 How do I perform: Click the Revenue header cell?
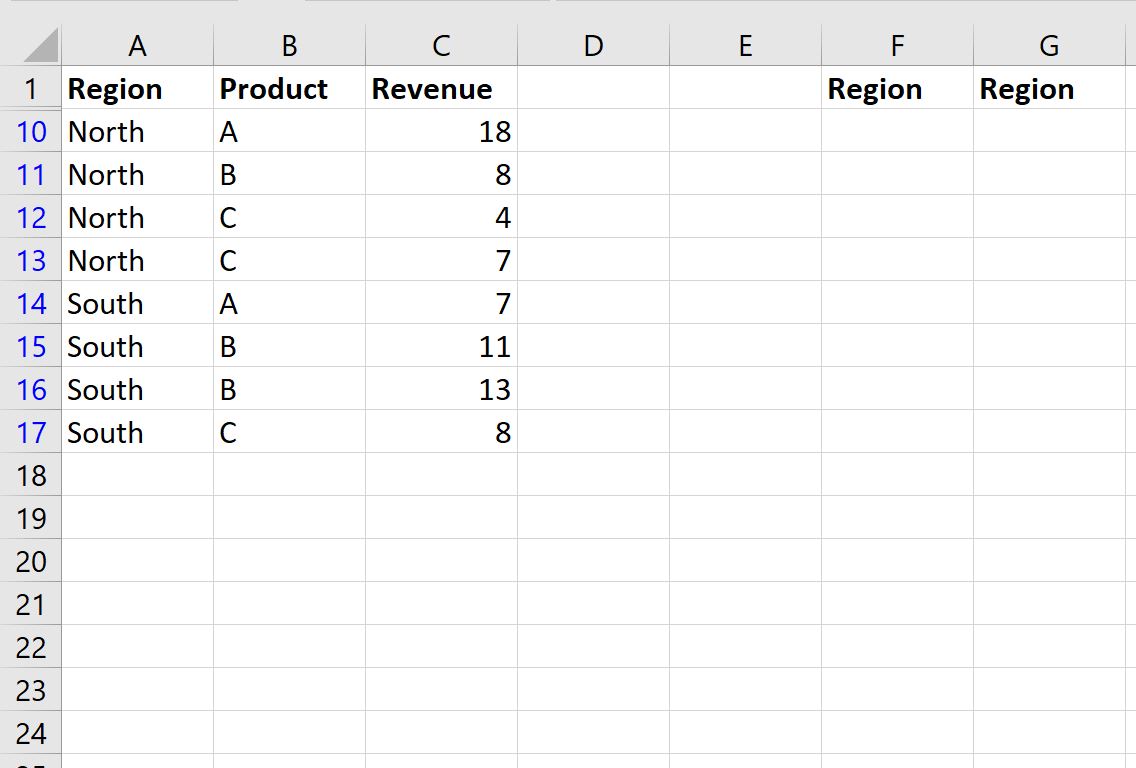pyautogui.click(x=441, y=88)
